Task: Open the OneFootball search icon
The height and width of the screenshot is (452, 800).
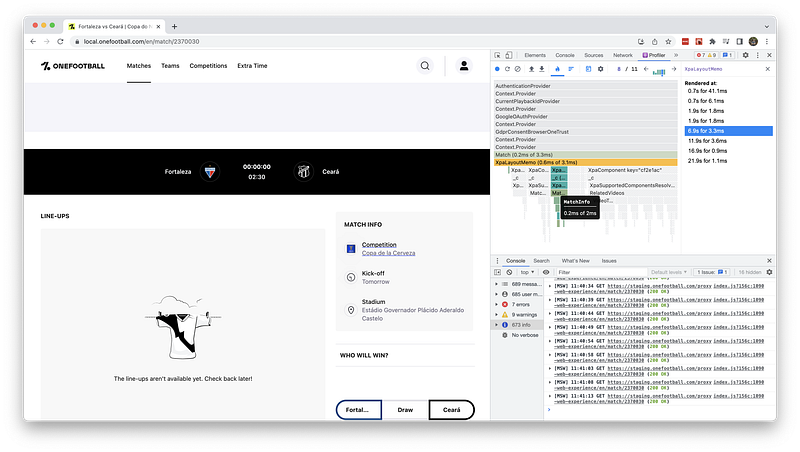Action: point(425,66)
